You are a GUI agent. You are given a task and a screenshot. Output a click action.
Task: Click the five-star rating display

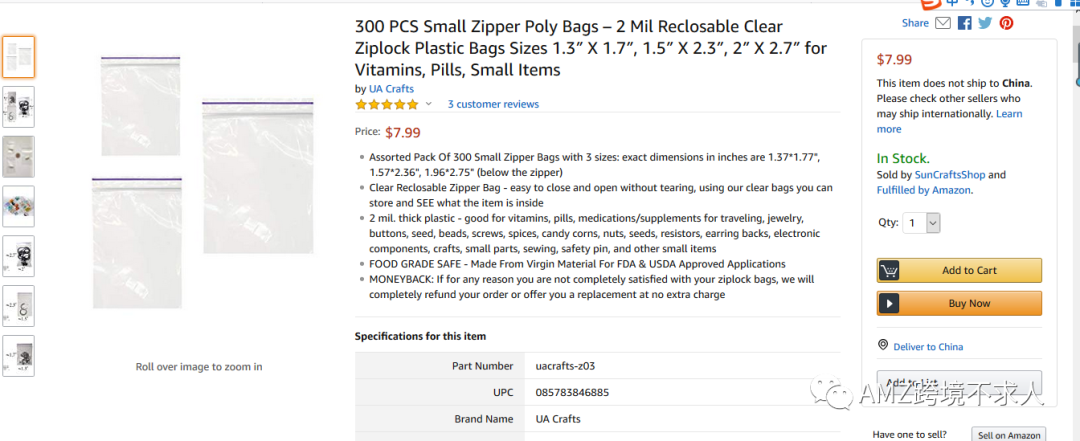pyautogui.click(x=387, y=104)
